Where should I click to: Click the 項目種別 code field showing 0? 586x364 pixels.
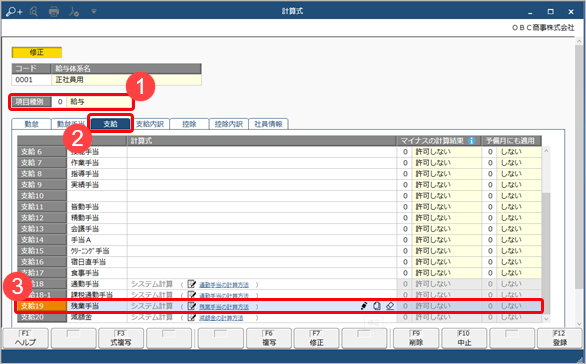[x=59, y=102]
